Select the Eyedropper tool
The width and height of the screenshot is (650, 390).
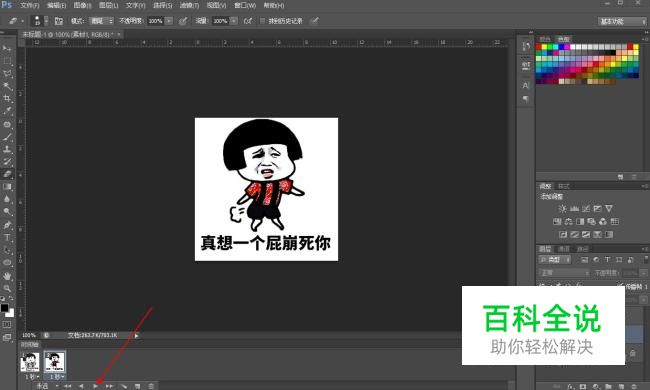pos(7,111)
